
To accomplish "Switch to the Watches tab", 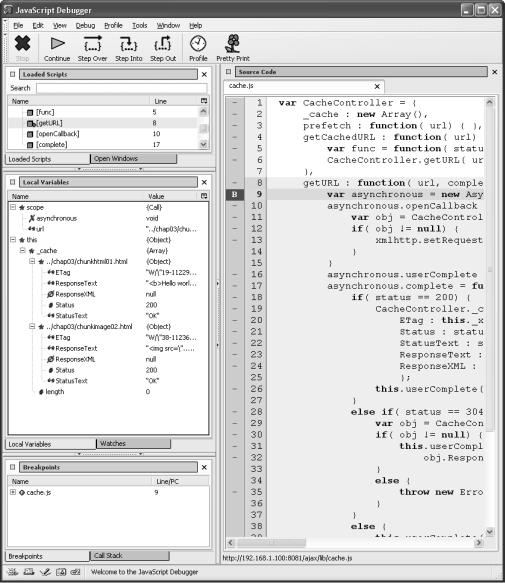I will pos(133,444).
